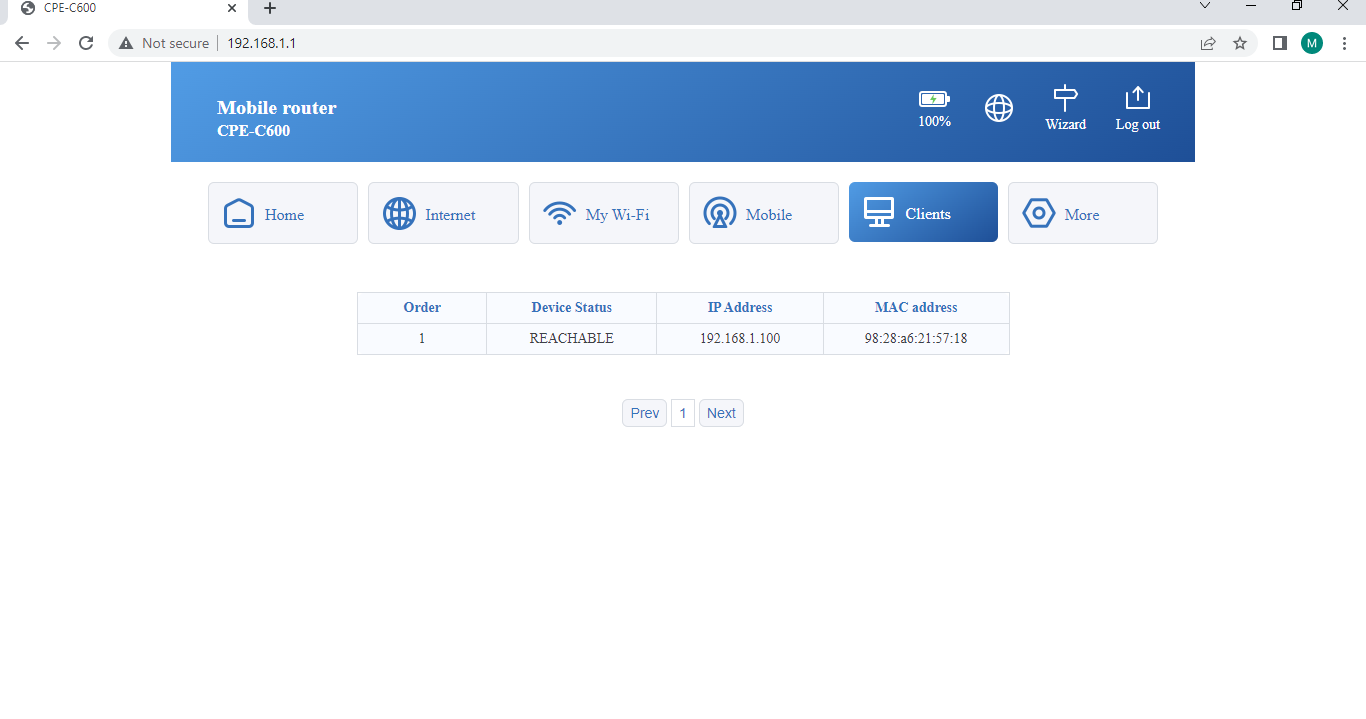Open the tab search dropdown arrow
Screen dimensions: 1366x719
coord(1205,6)
